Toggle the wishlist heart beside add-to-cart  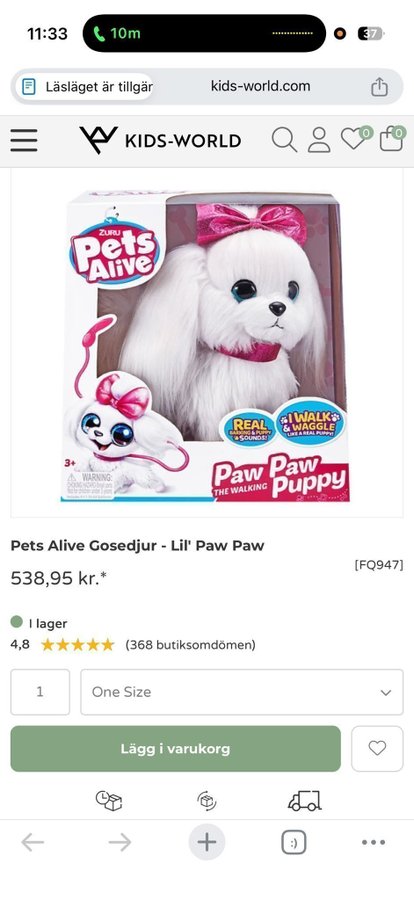pos(377,748)
